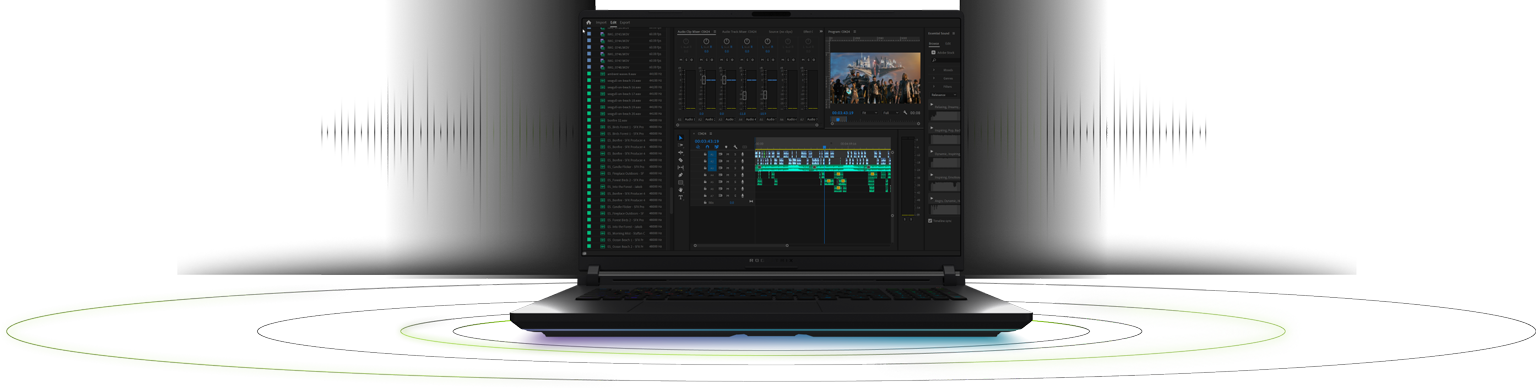Toggle the timeline Snap magnet button
Image resolution: width=1536 pixels, height=388 pixels.
pos(707,147)
